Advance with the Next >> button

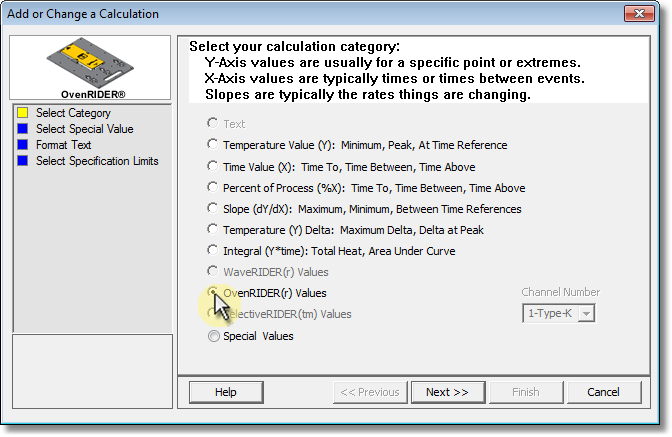447,392
